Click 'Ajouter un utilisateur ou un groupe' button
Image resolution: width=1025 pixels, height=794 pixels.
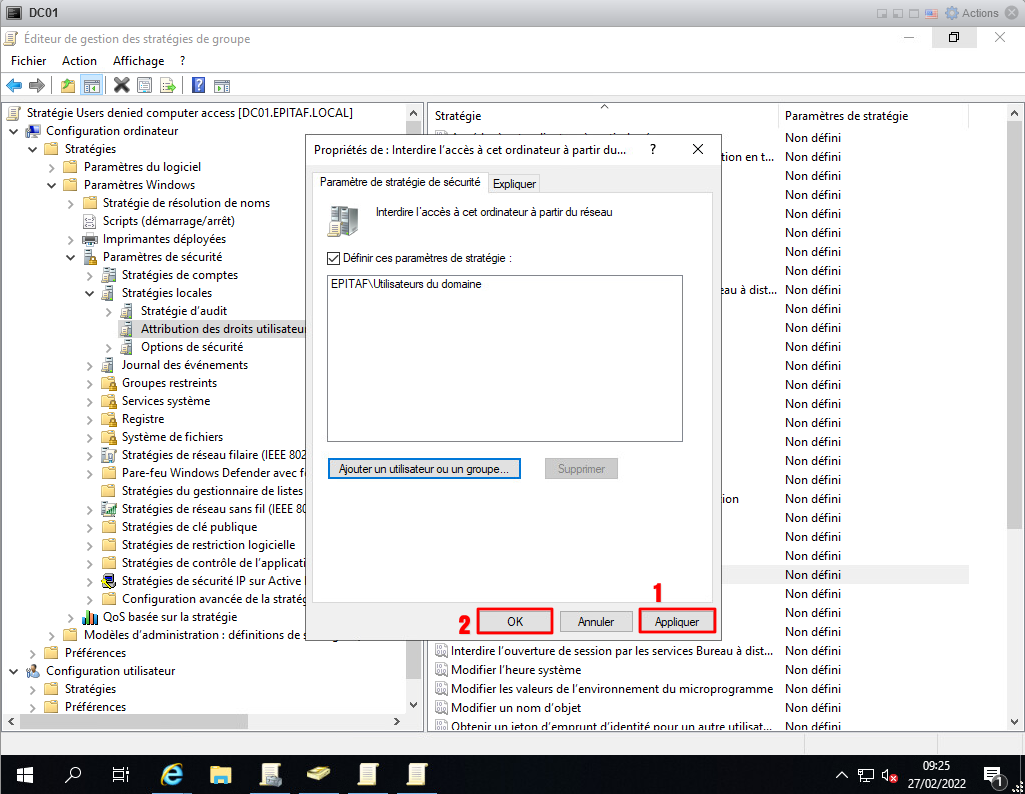click(424, 469)
